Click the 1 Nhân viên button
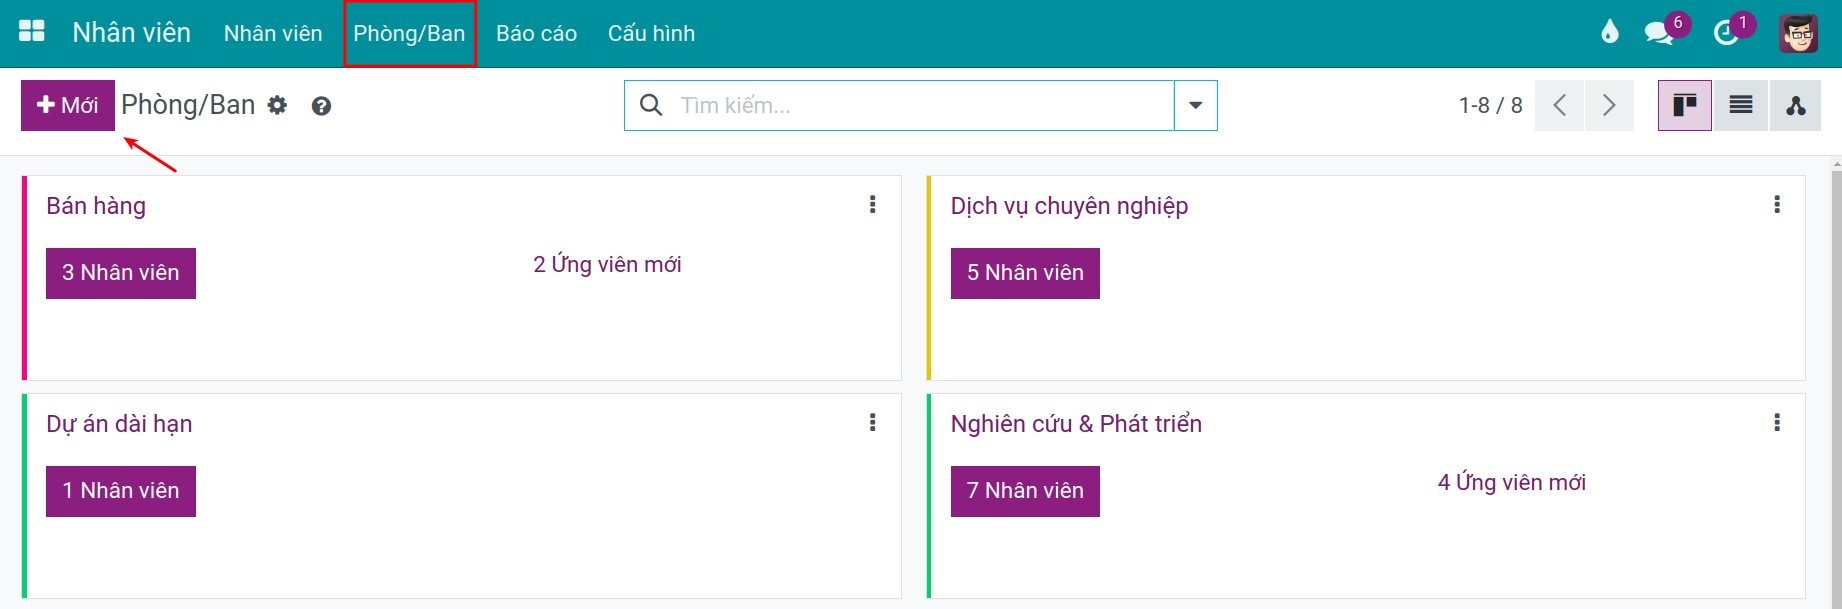 pyautogui.click(x=121, y=491)
